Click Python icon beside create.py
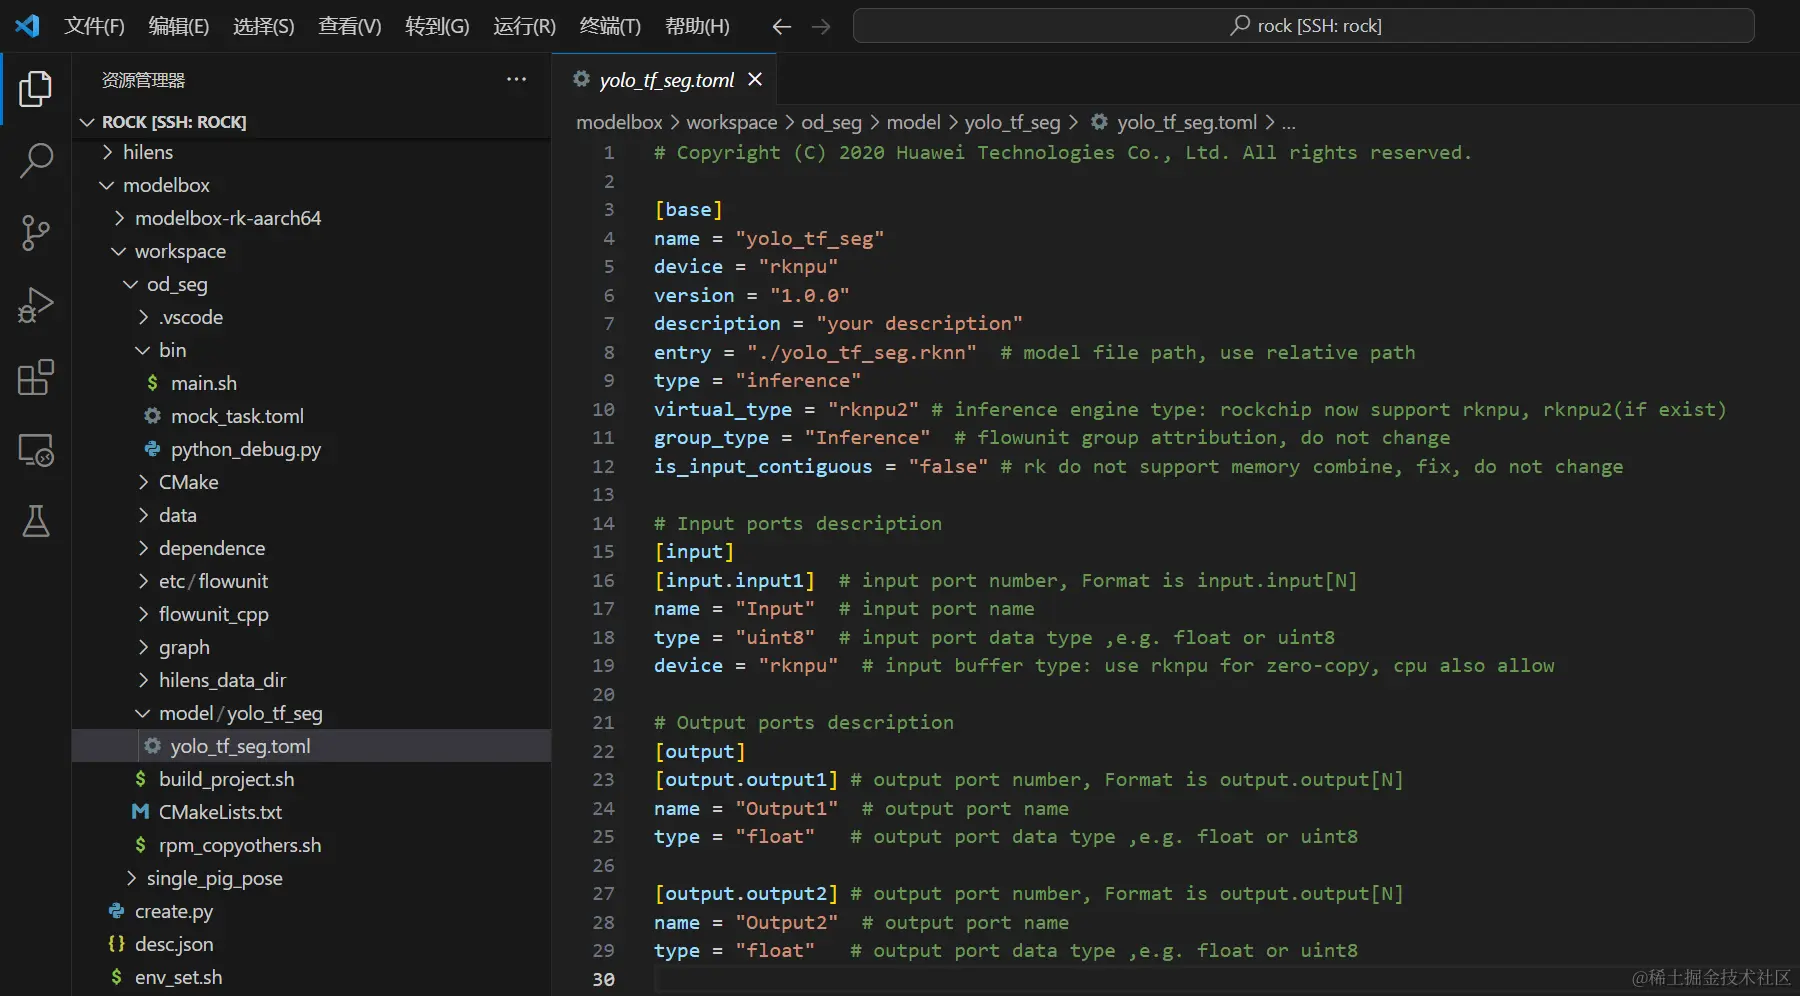The image size is (1800, 996). tap(116, 911)
